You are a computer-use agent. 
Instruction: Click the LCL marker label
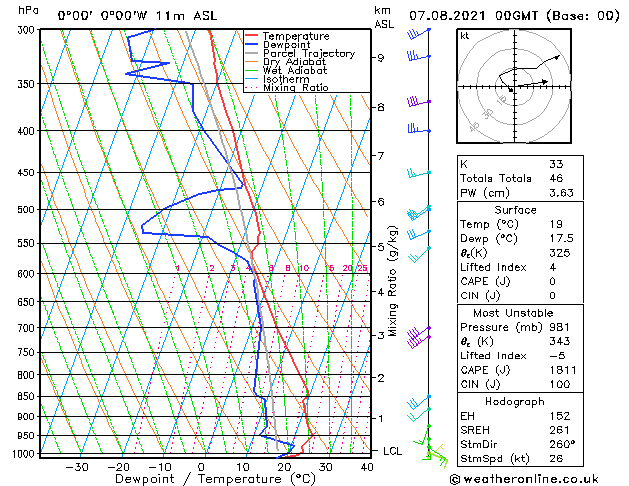pyautogui.click(x=392, y=451)
